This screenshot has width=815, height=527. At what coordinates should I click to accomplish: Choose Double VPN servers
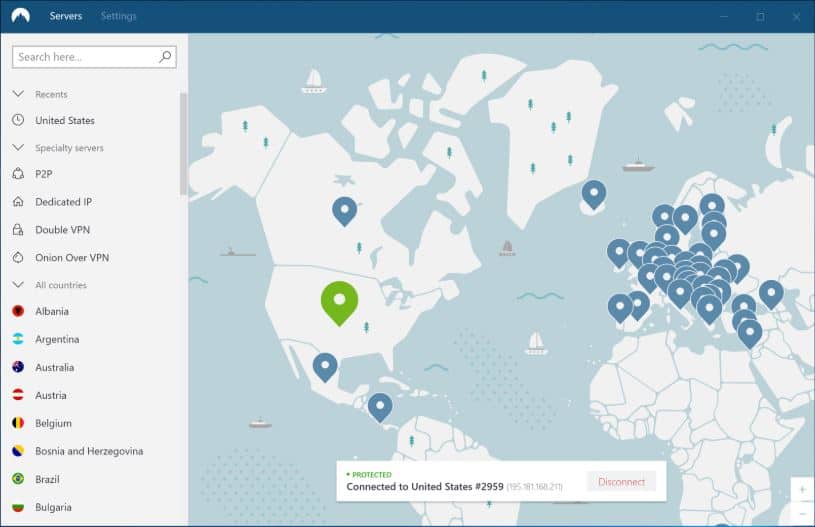tap(62, 230)
